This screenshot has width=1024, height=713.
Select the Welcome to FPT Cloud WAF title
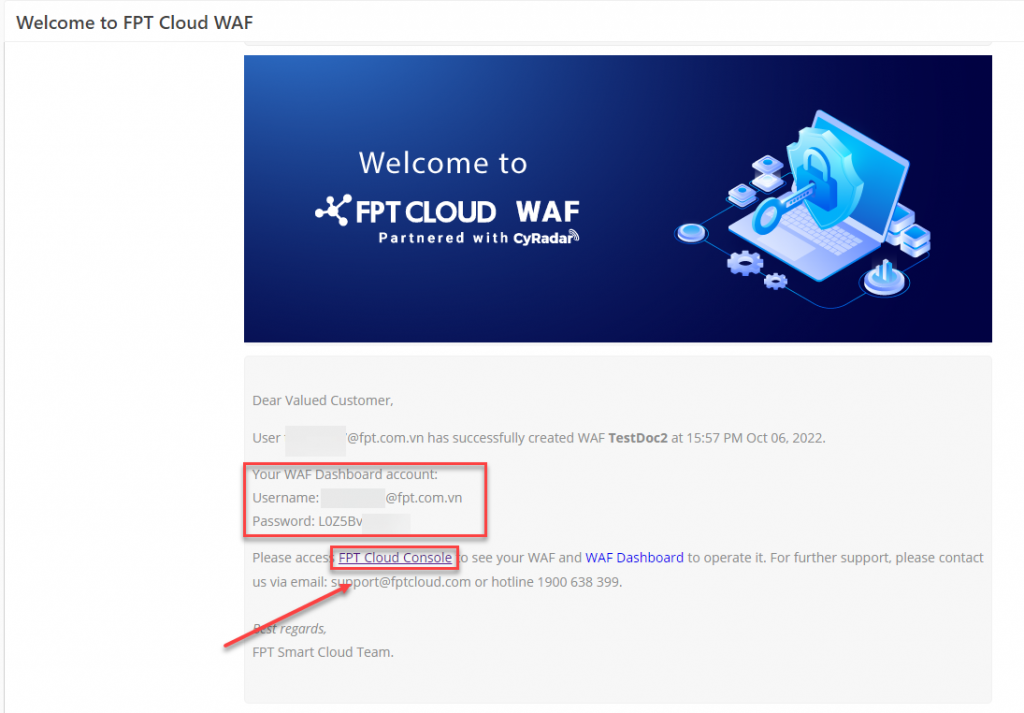(133, 22)
